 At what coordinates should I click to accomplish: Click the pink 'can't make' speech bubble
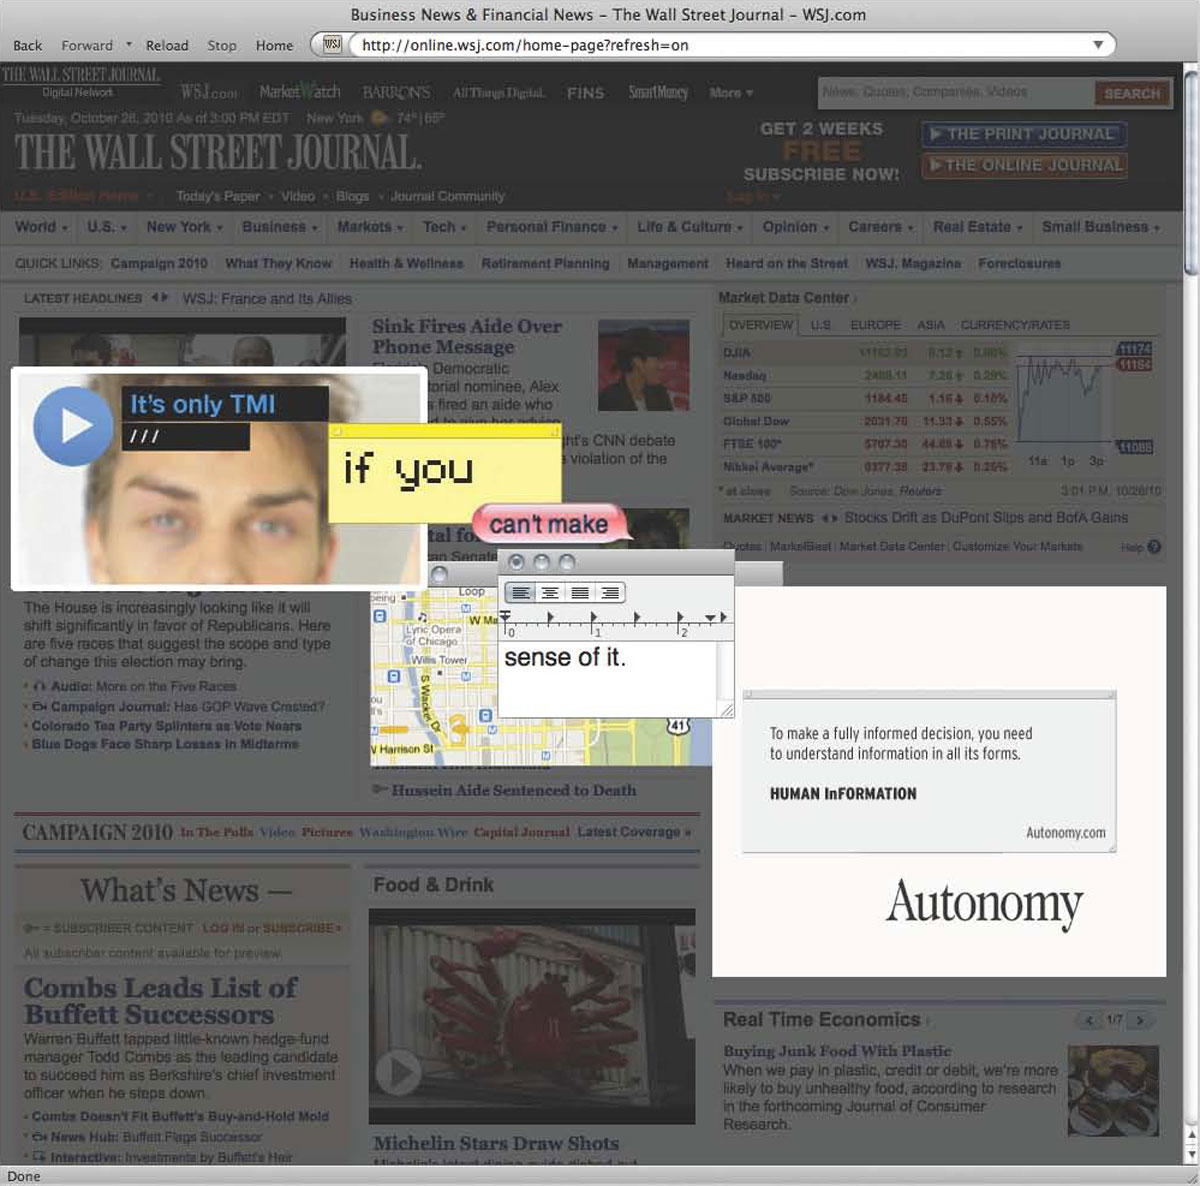coord(549,524)
